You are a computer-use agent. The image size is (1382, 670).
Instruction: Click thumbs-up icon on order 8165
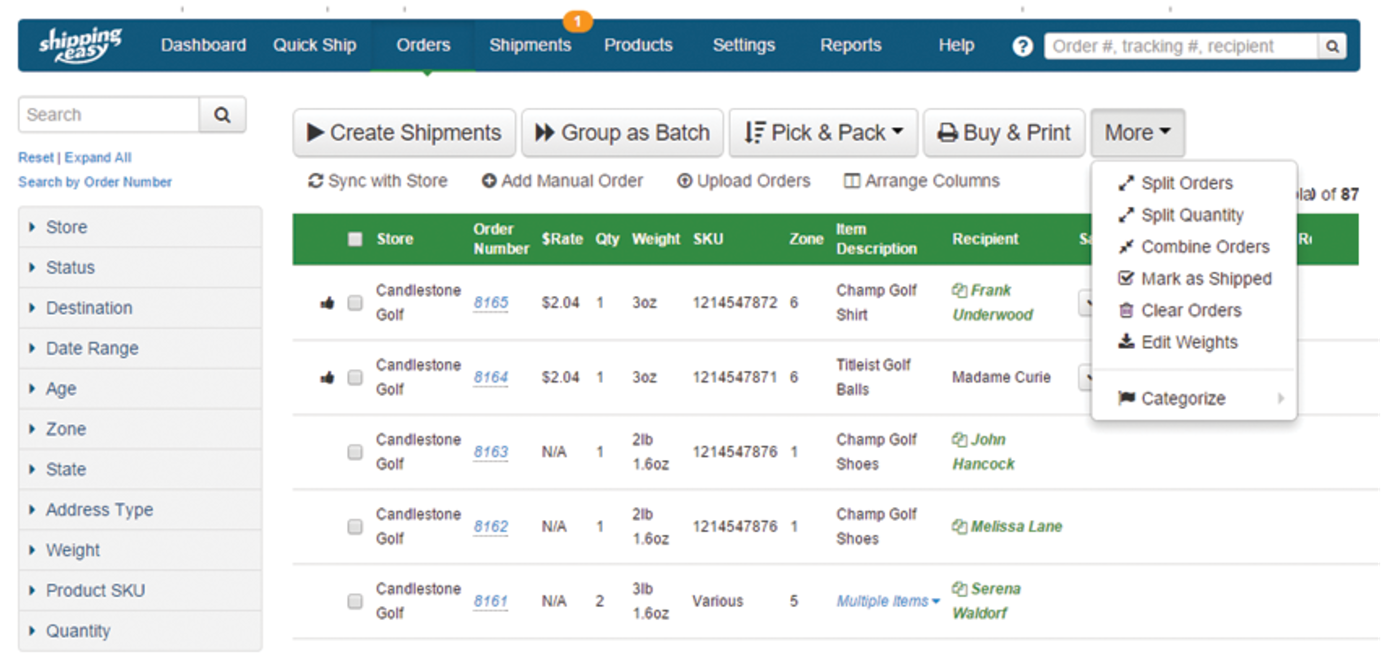pyautogui.click(x=326, y=303)
